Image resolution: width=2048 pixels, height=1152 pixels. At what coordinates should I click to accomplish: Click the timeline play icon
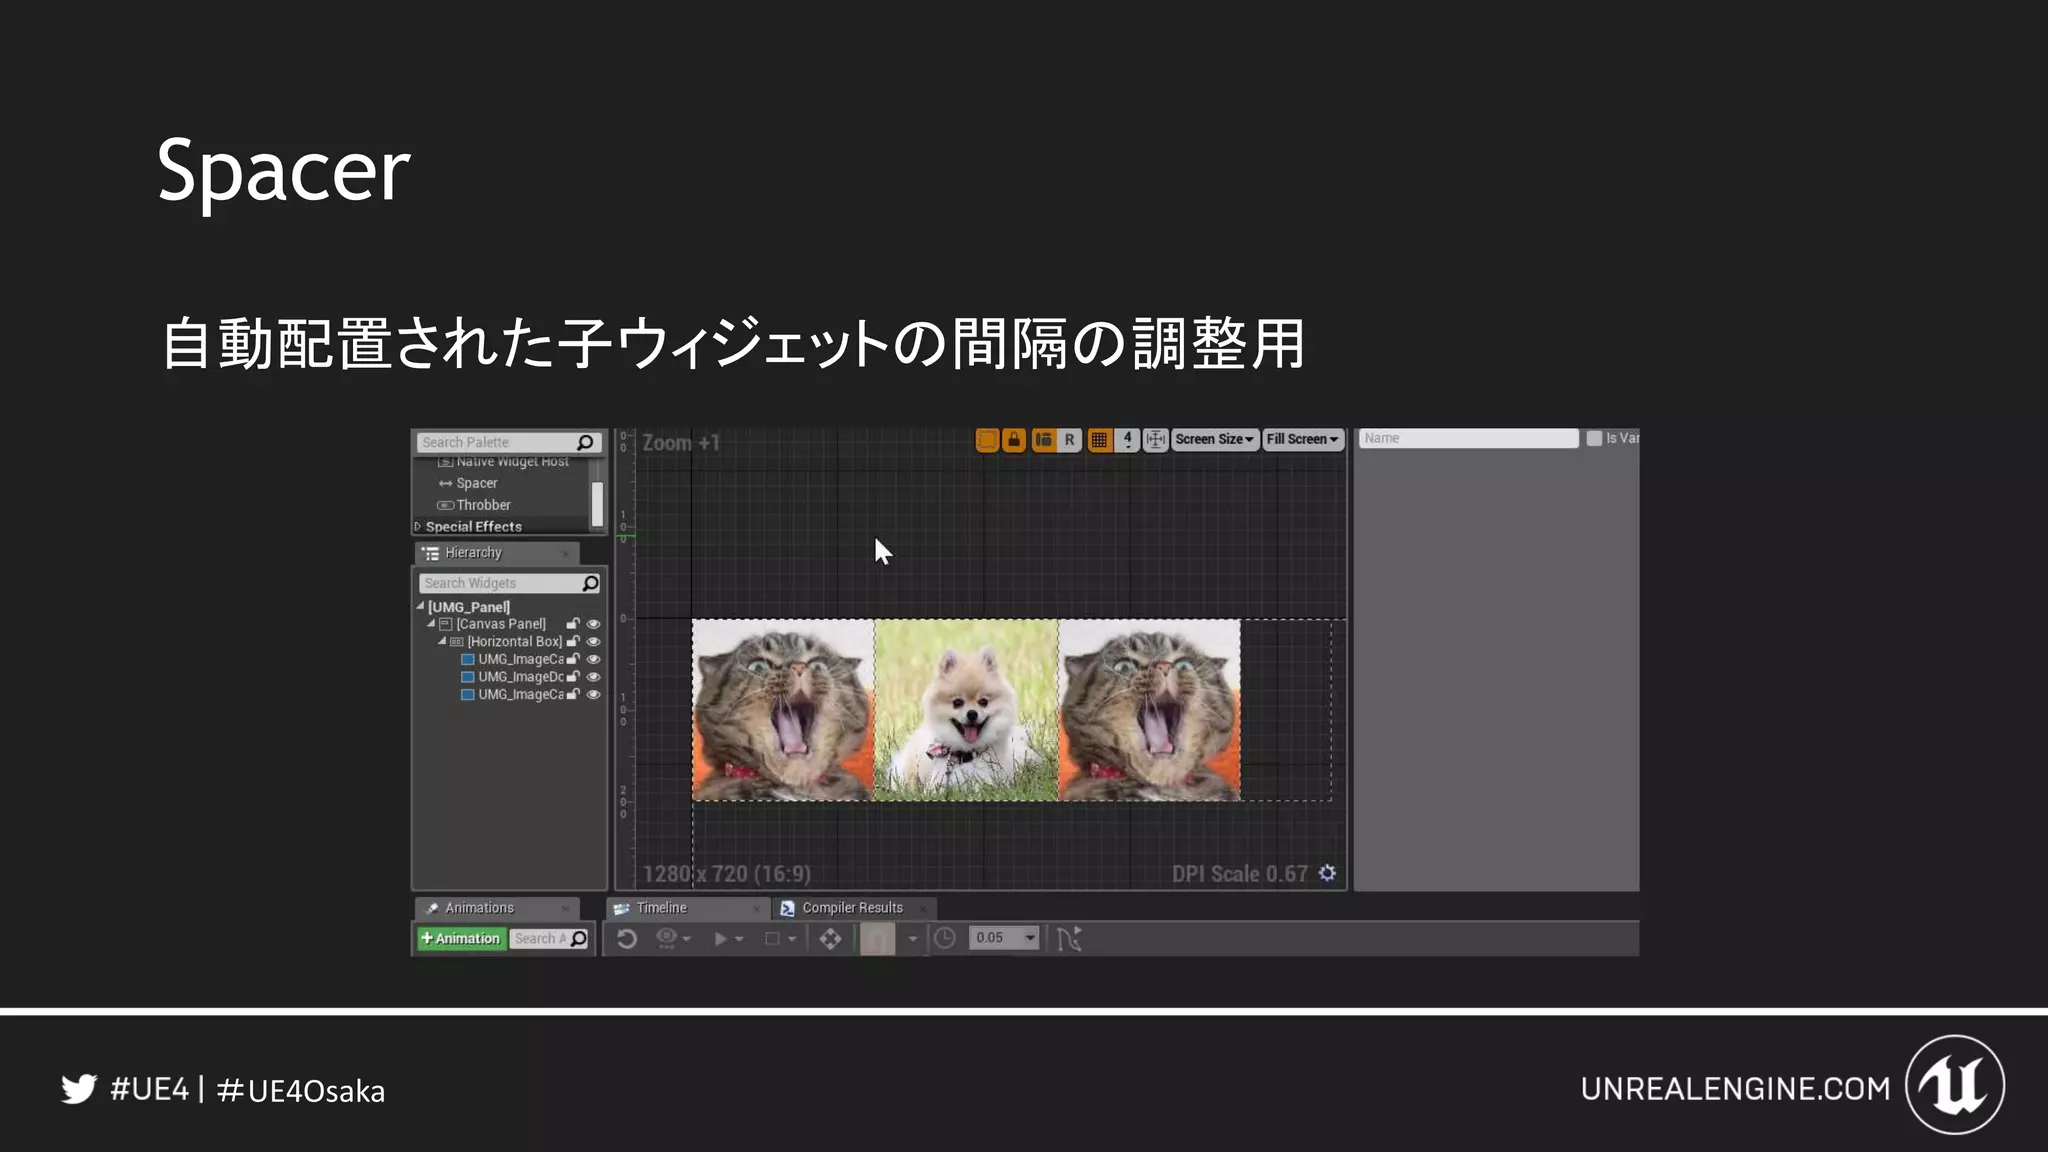(x=720, y=939)
